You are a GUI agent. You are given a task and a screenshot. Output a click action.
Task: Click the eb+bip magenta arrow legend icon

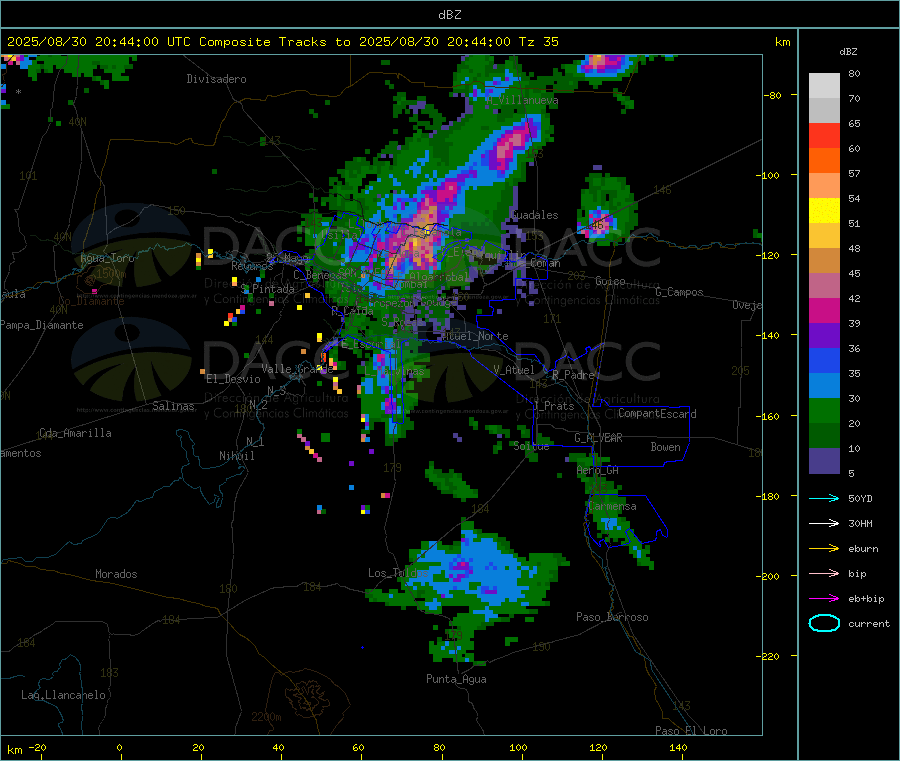[x=824, y=598]
